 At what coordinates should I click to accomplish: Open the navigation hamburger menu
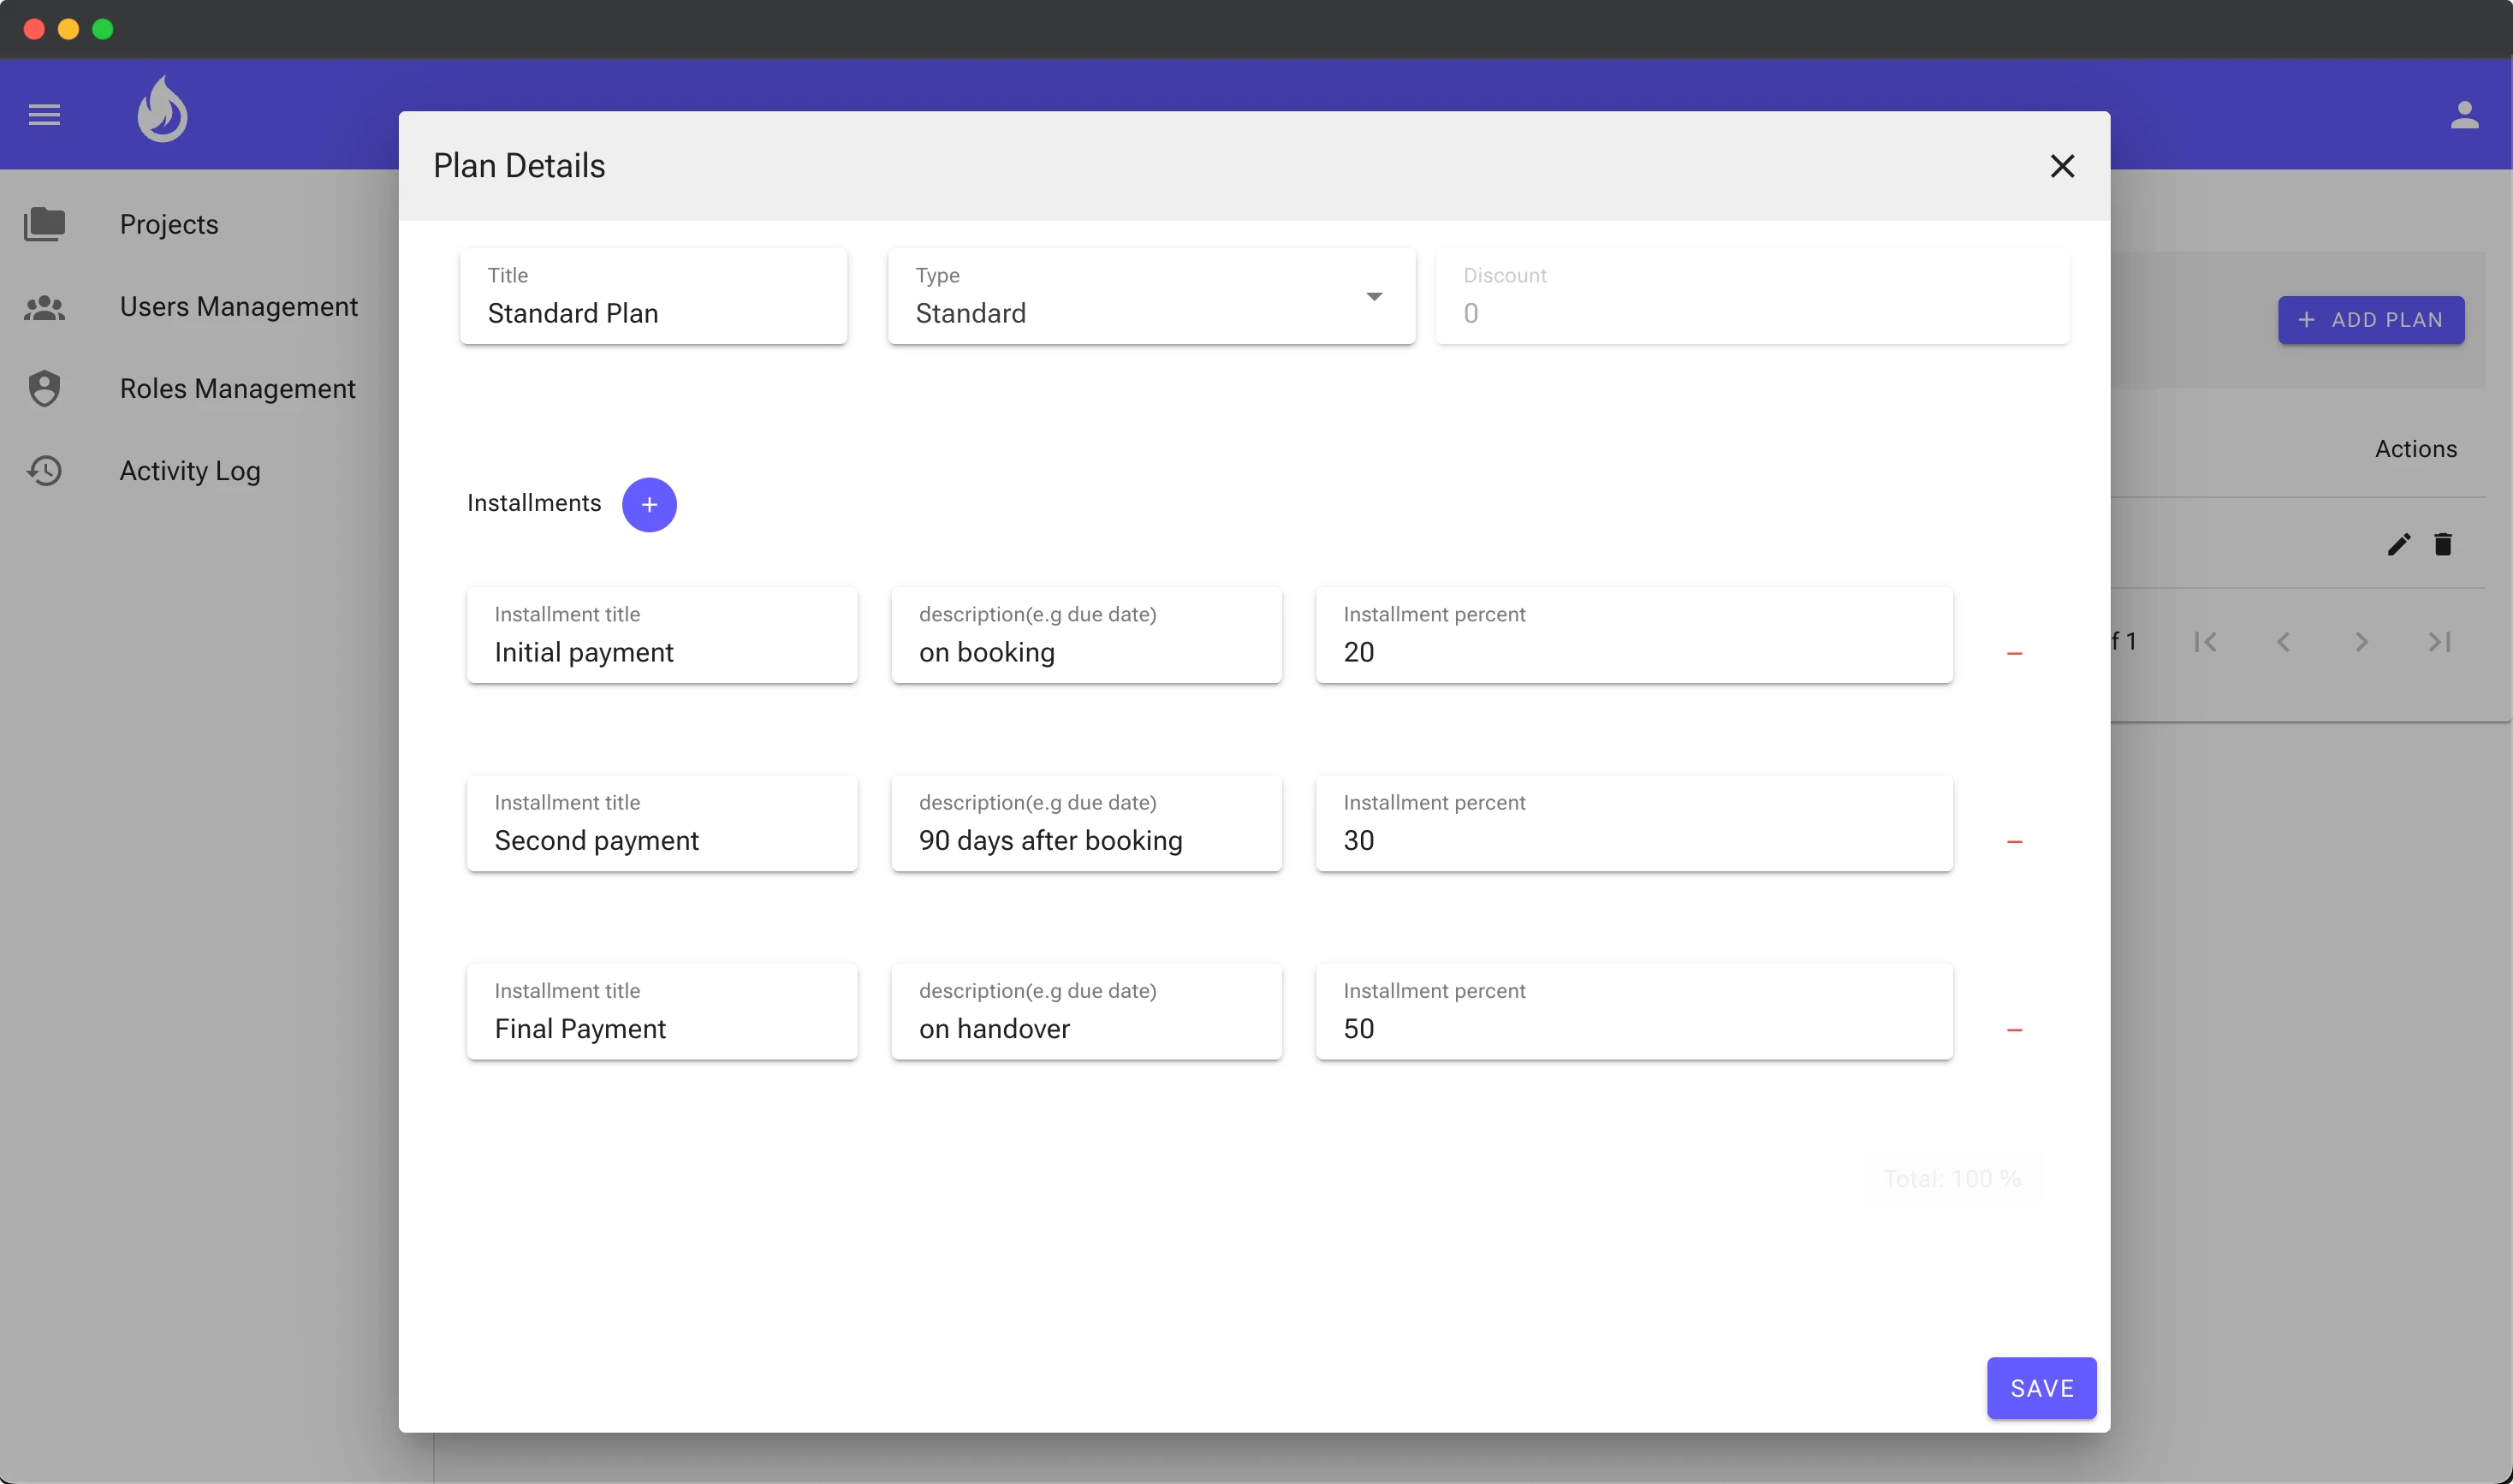coord(44,114)
